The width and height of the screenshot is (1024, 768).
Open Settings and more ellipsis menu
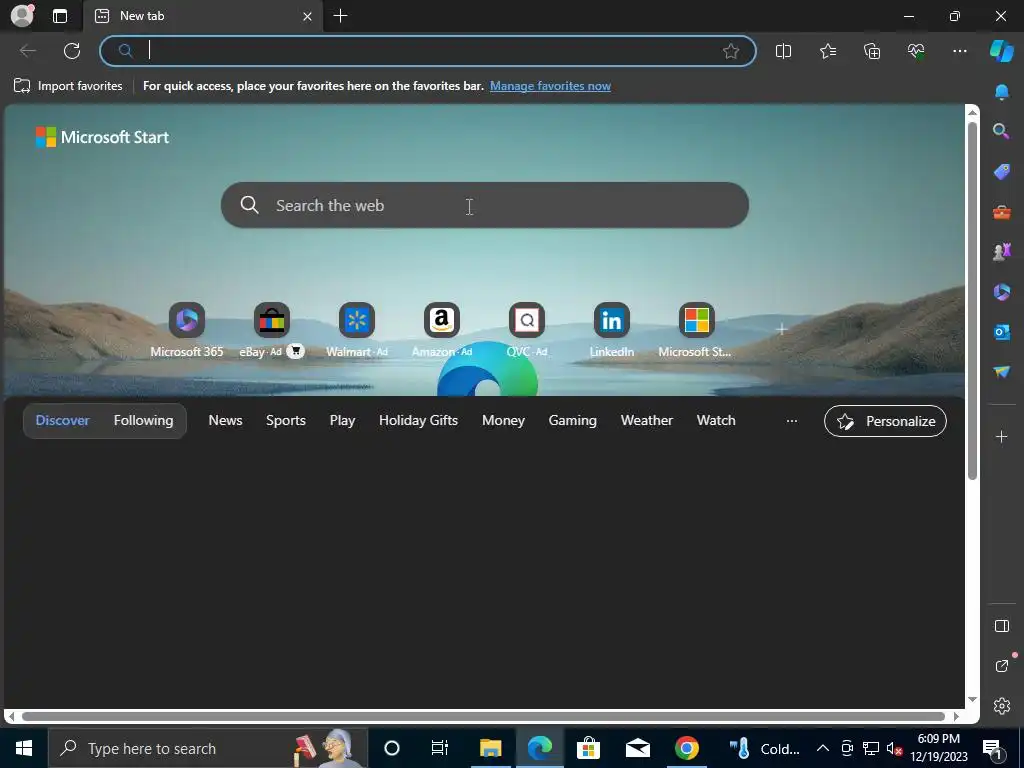(959, 51)
